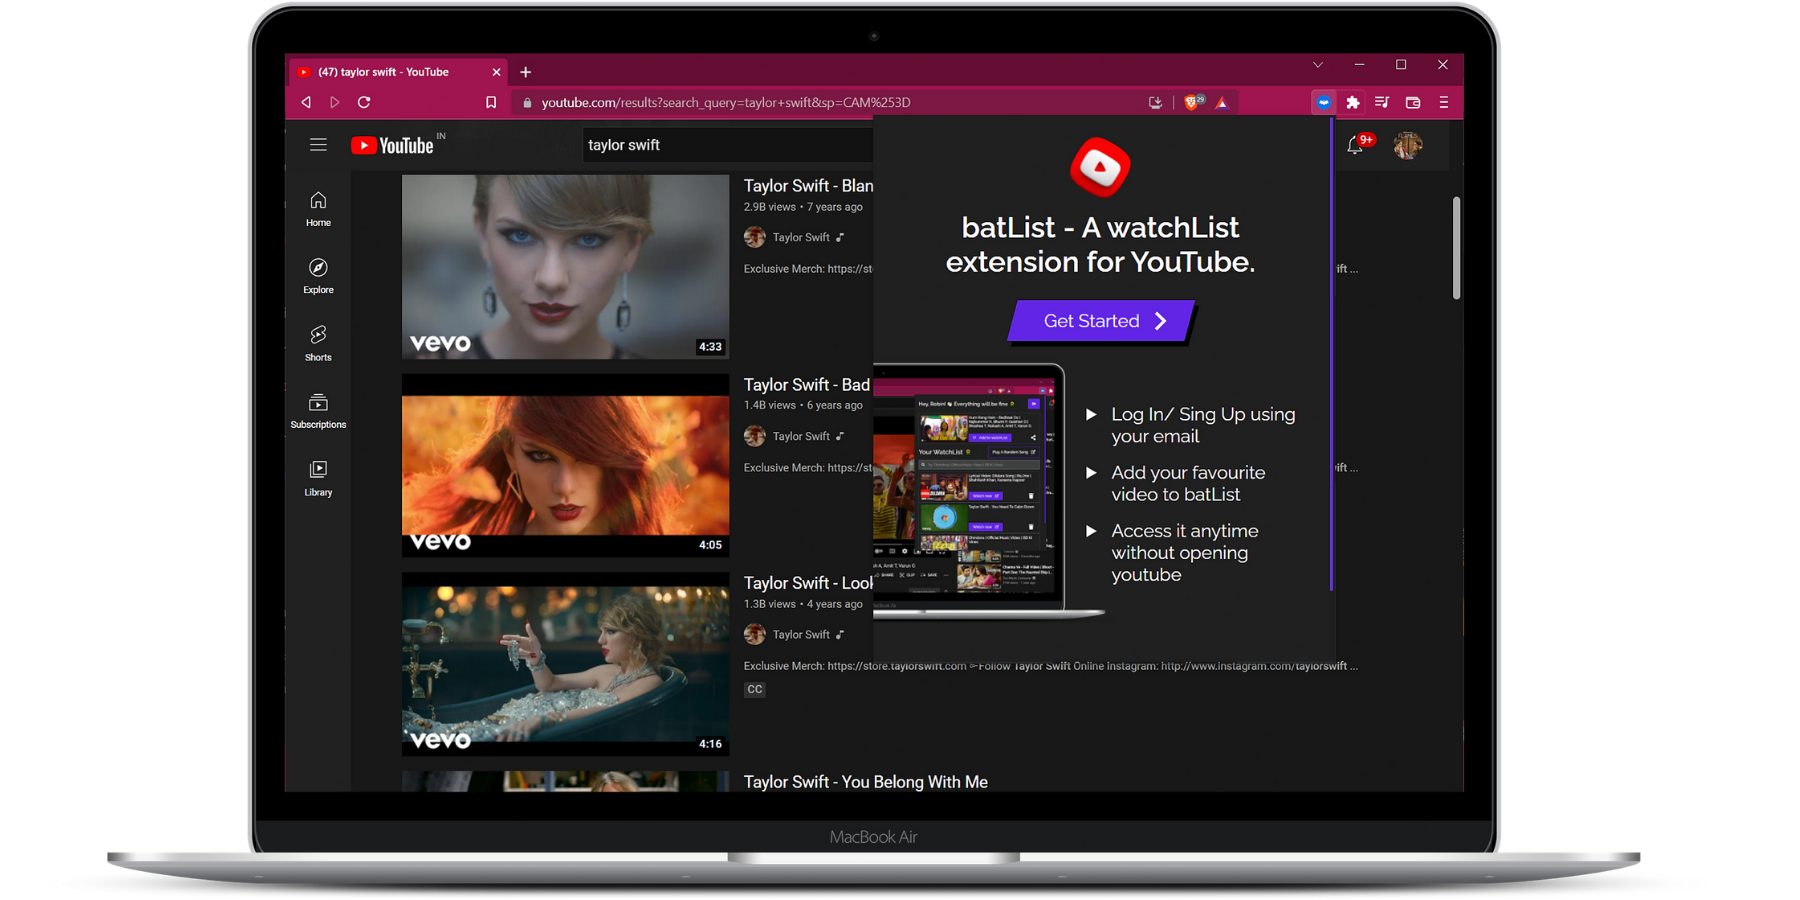Image resolution: width=1800 pixels, height=900 pixels.
Task: Open the notifications bell
Action: click(1355, 146)
